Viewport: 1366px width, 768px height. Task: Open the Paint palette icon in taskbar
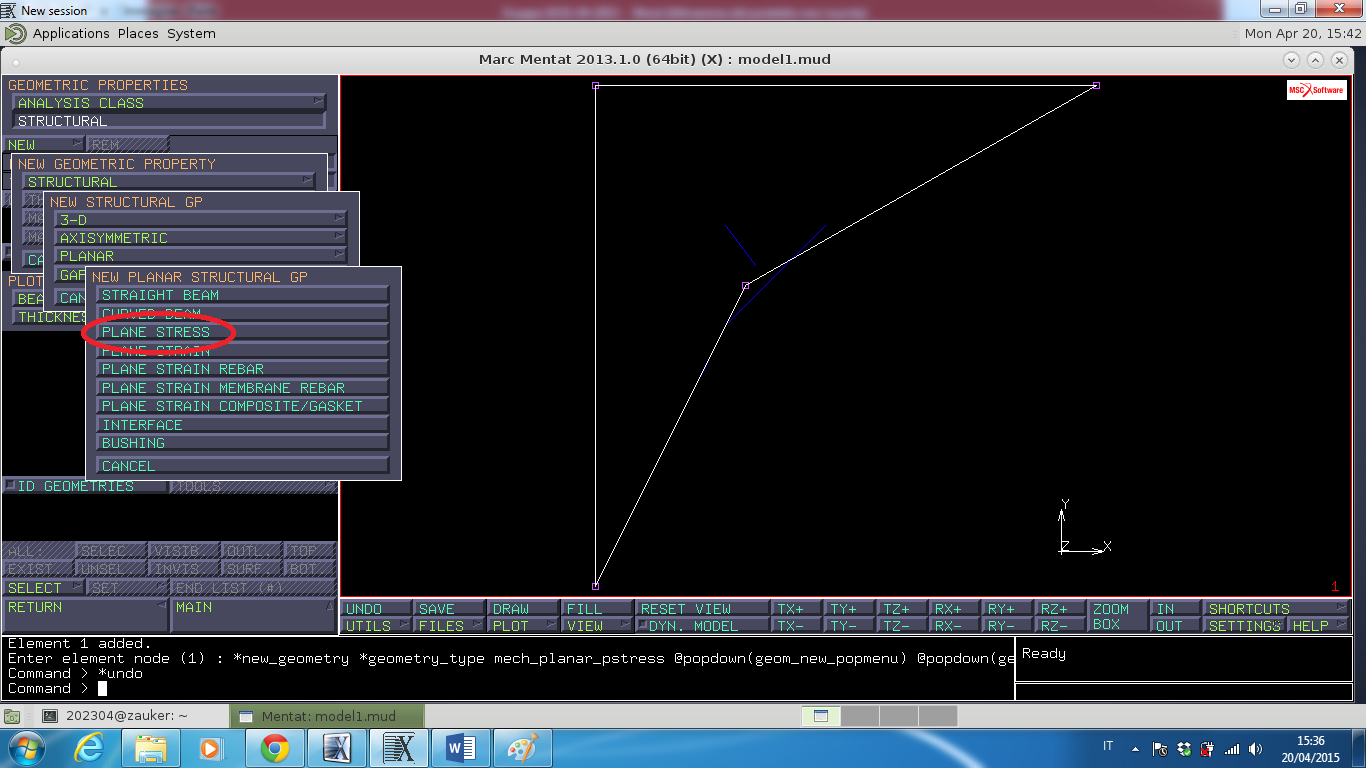pos(523,748)
